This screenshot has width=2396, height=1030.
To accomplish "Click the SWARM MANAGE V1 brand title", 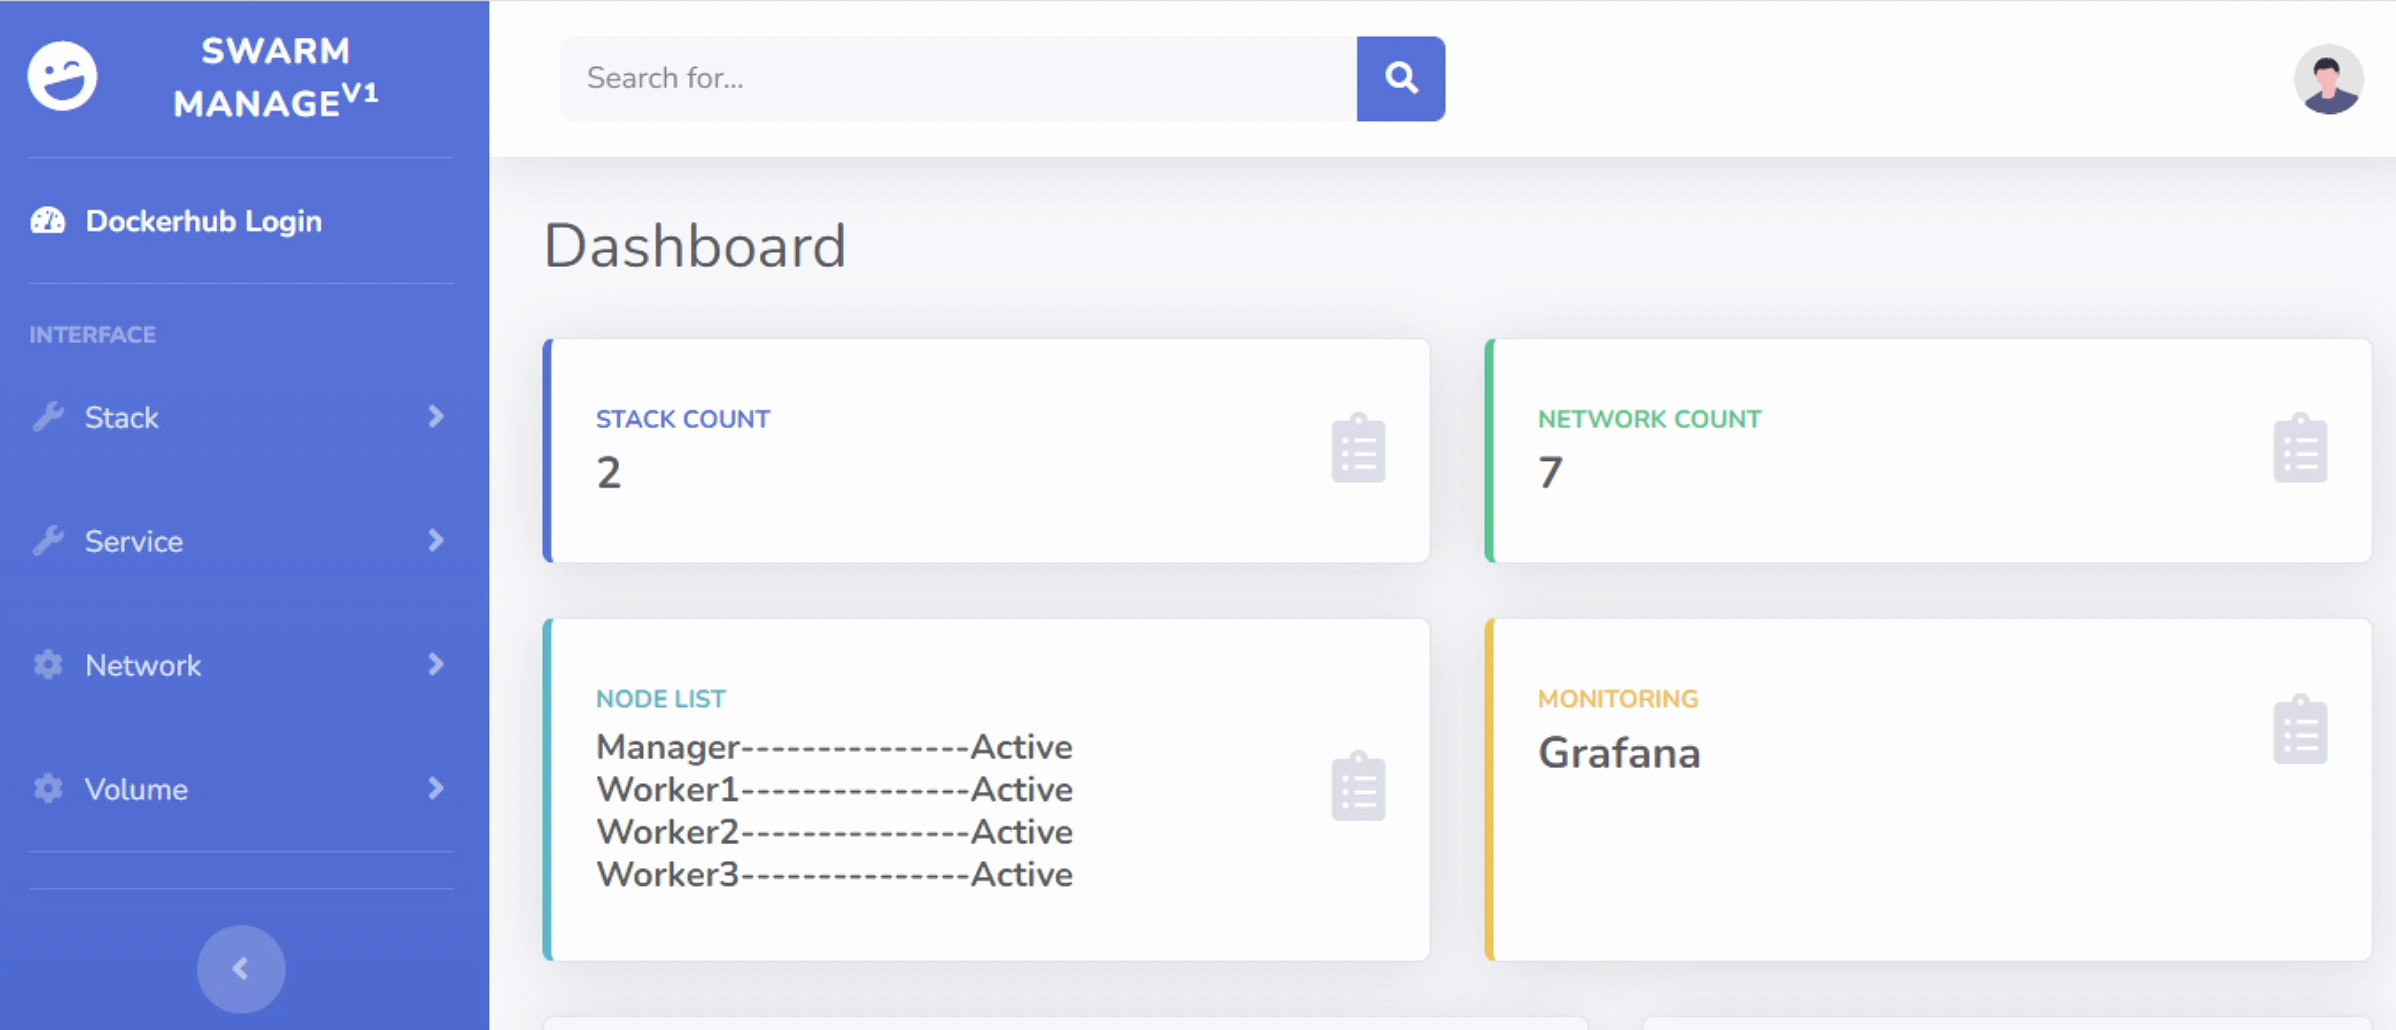I will click(x=276, y=77).
